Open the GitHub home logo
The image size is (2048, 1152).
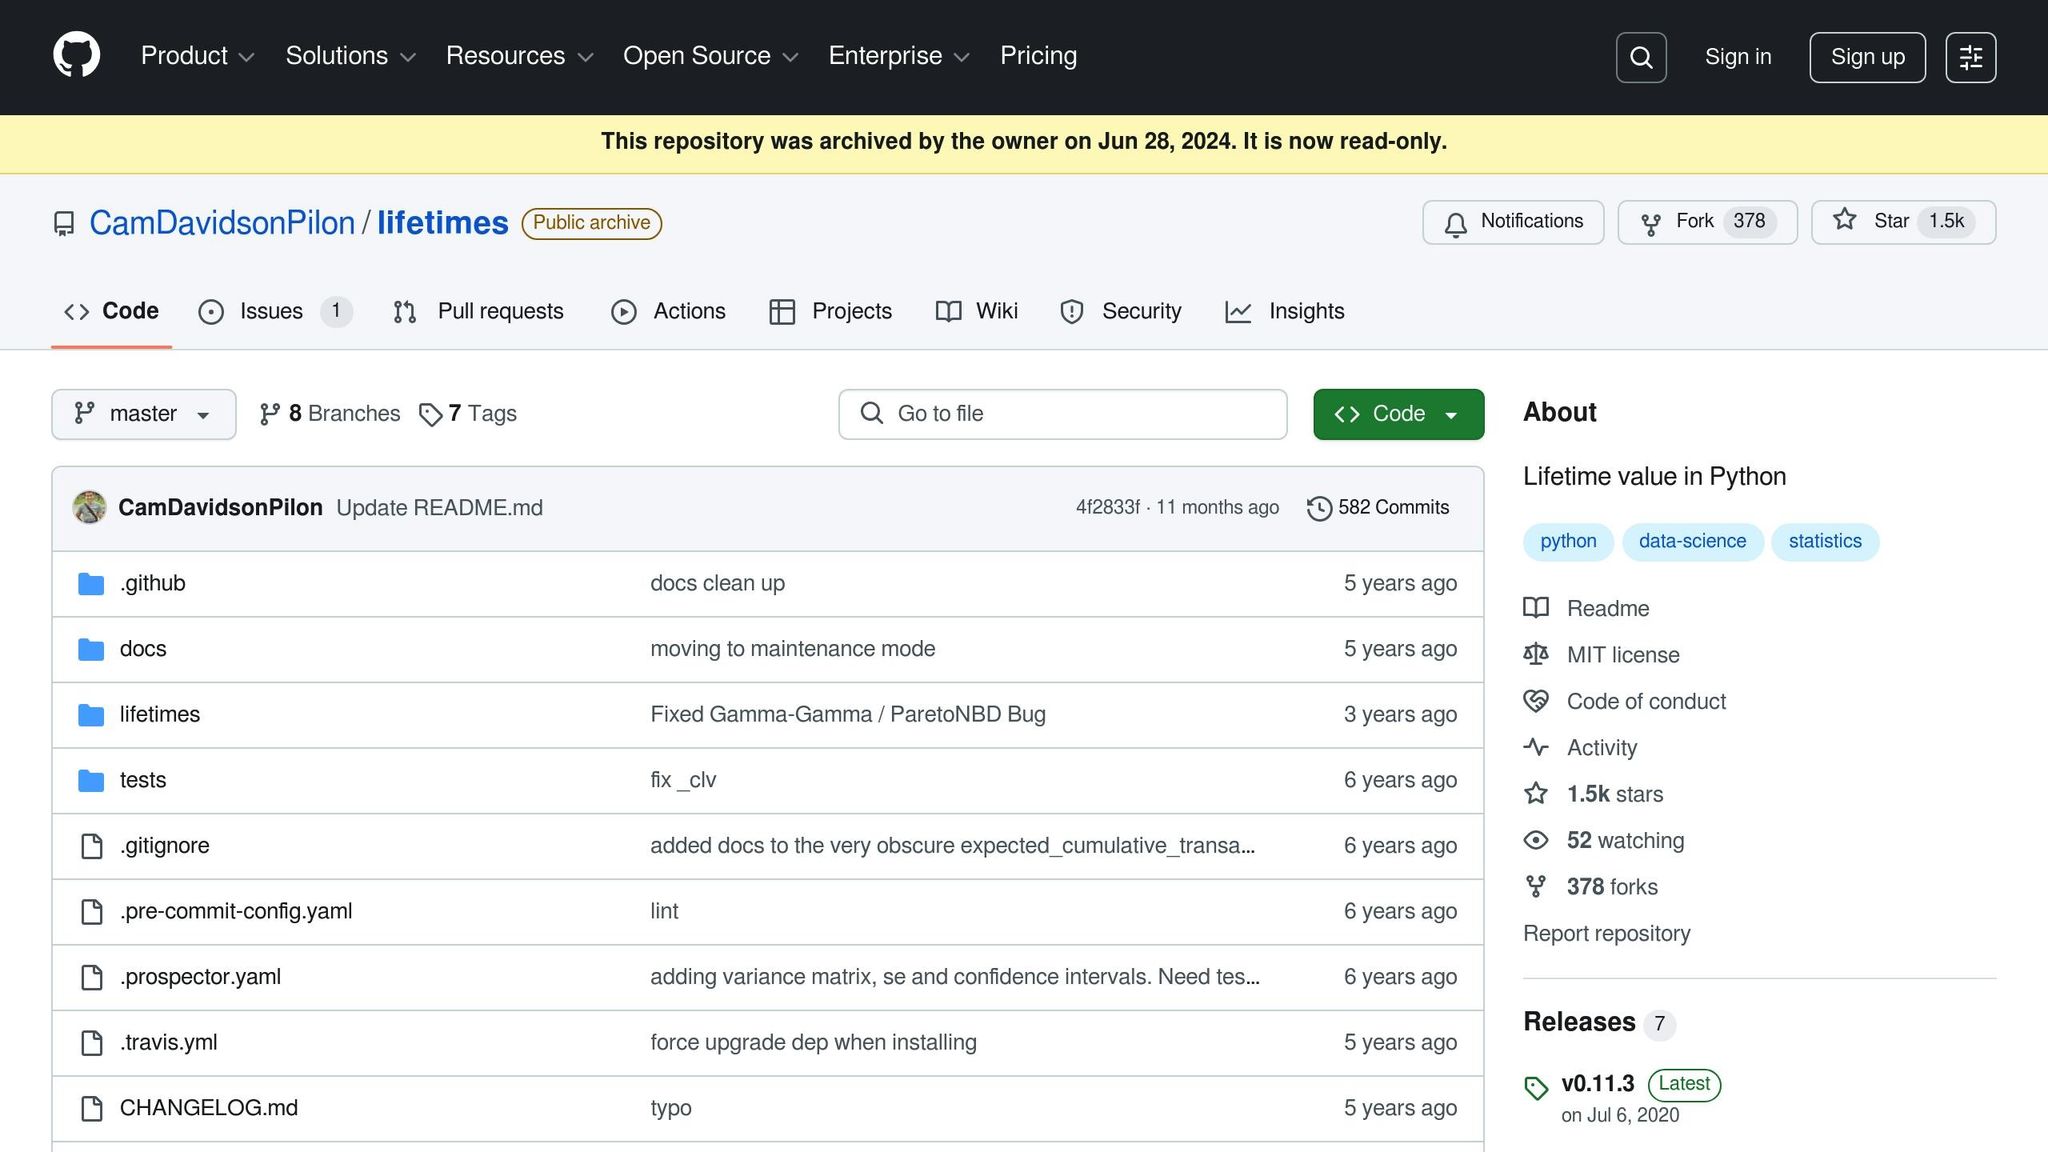[x=77, y=55]
